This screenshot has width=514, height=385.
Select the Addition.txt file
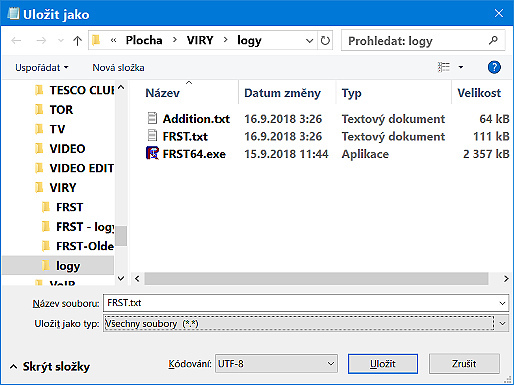(x=196, y=119)
